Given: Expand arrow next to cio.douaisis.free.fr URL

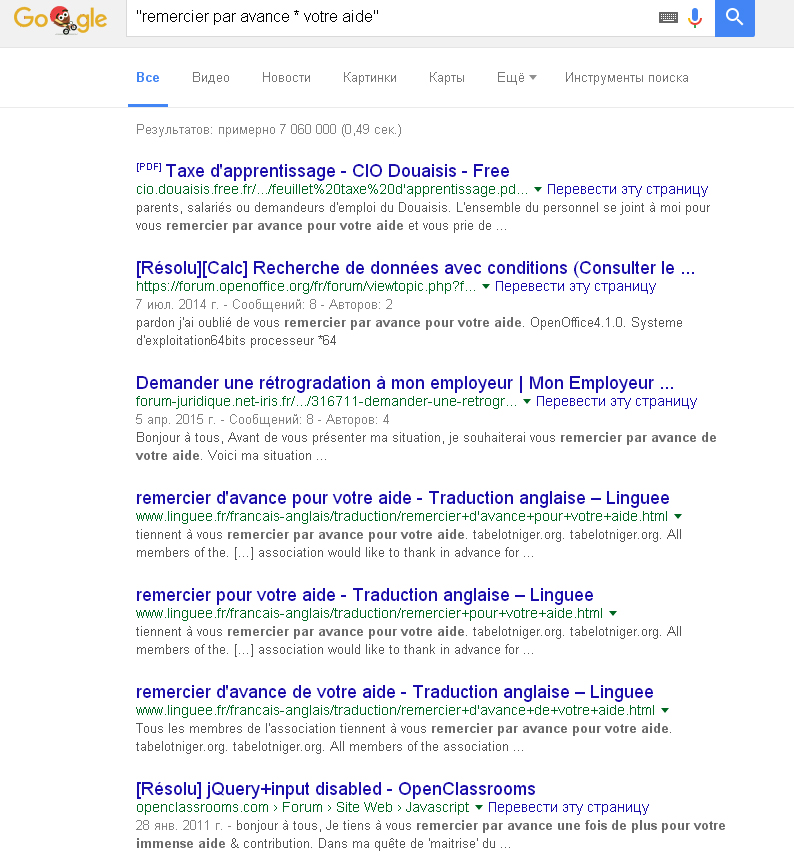Looking at the screenshot, I should 538,189.
